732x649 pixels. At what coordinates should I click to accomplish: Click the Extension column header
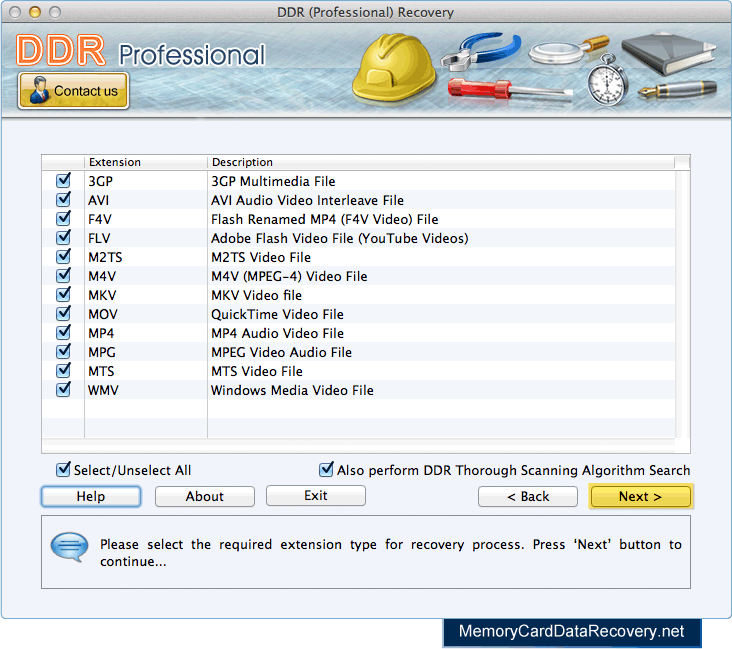(x=146, y=162)
